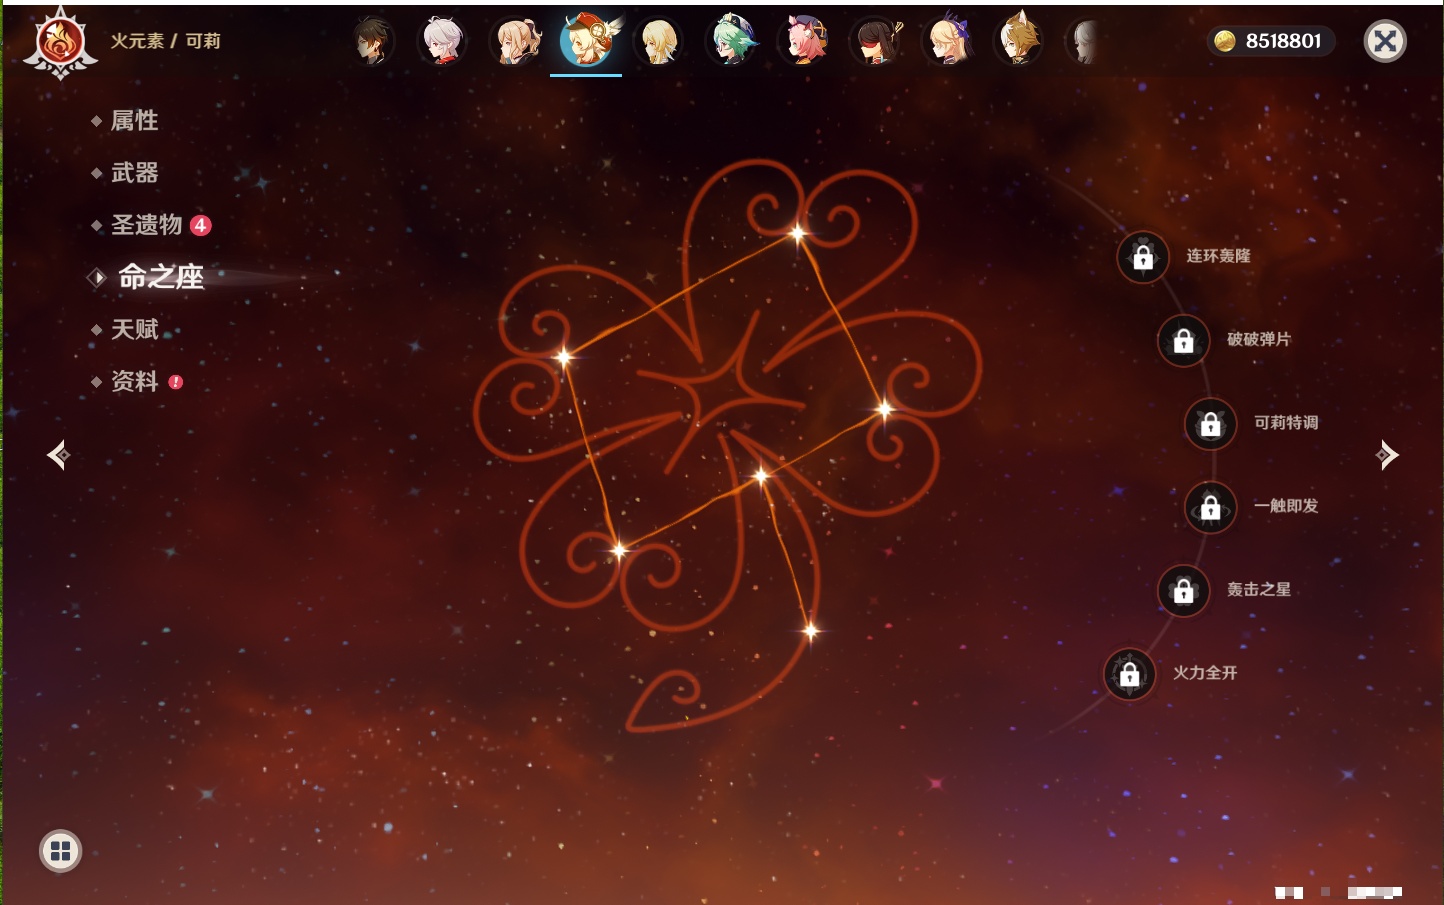Click the Pyro element emblem icon
The image size is (1444, 905).
pyautogui.click(x=60, y=42)
